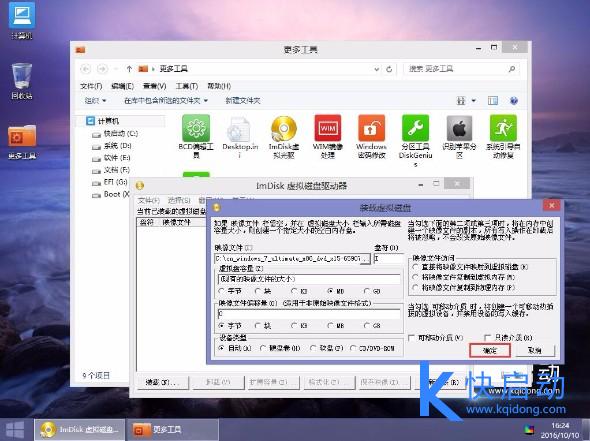
Task: Click the Windows Start button
Action: [15, 430]
